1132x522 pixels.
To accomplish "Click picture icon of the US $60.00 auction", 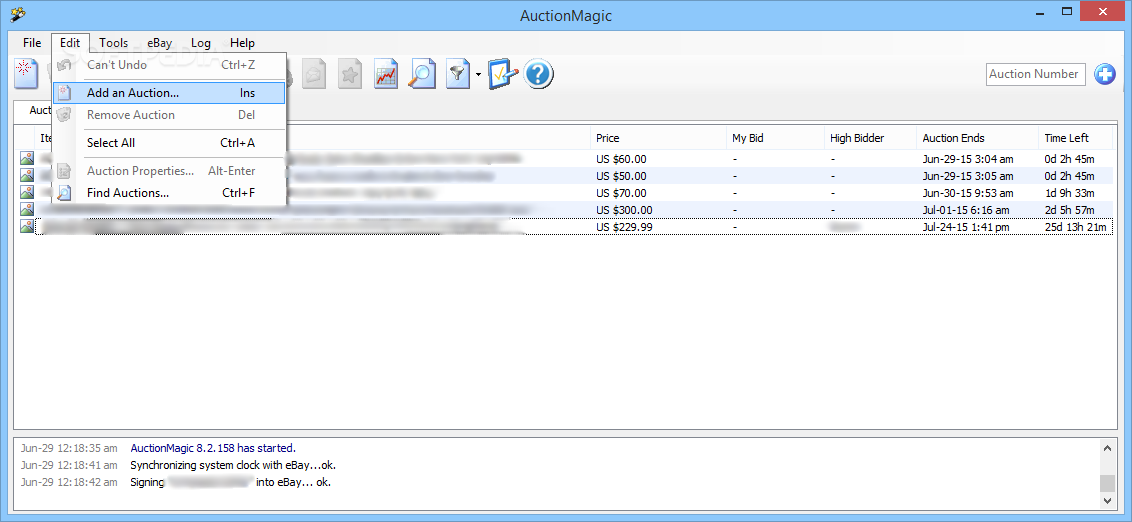I will pyautogui.click(x=27, y=158).
